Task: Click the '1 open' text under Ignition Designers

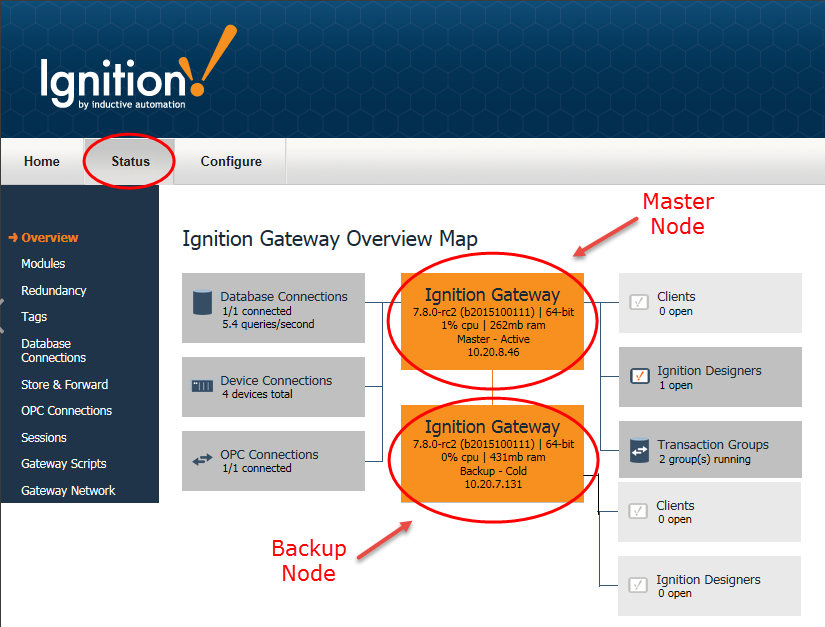Action: [x=676, y=385]
